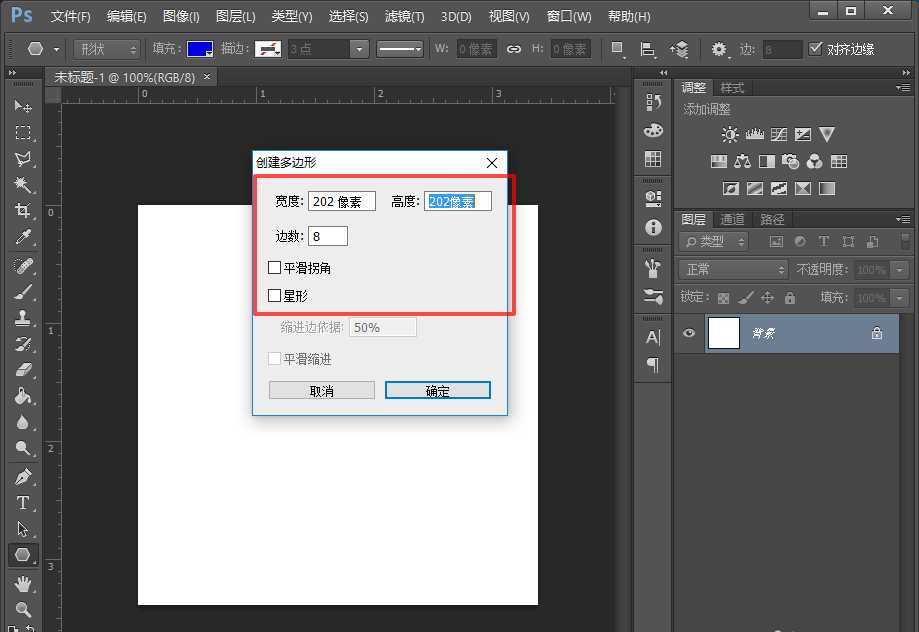Click the 取消 button in the polygon dialog
919x632 pixels.
[321, 390]
